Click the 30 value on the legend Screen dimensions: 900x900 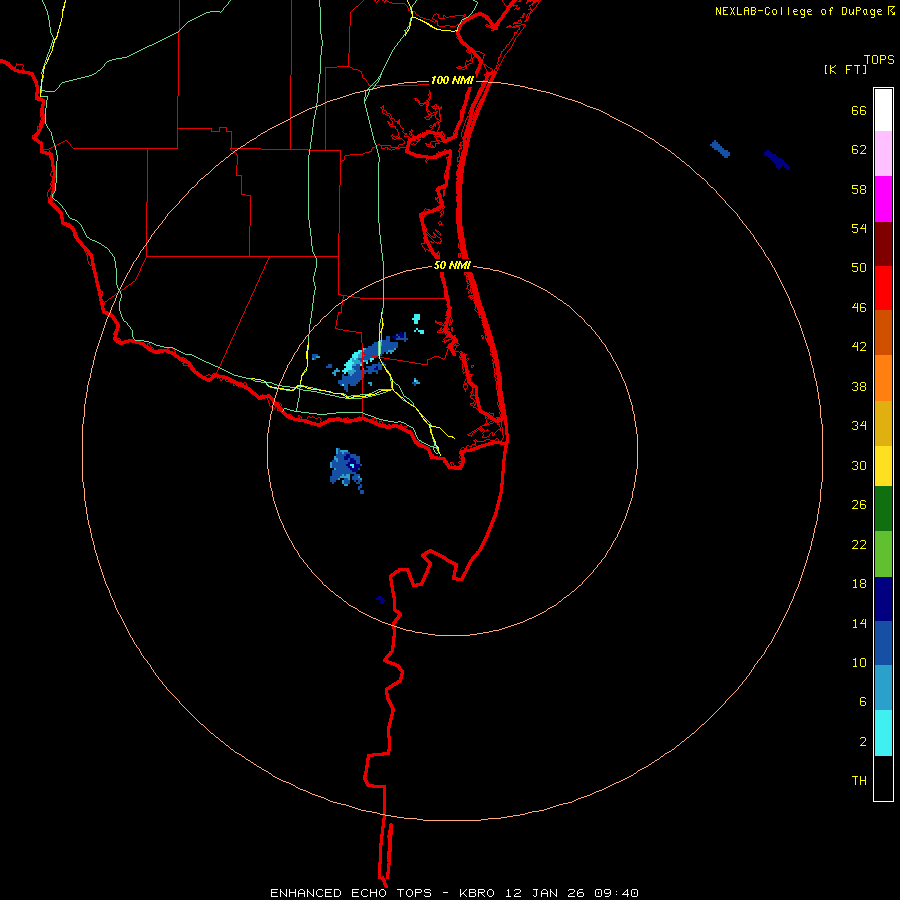pos(859,465)
